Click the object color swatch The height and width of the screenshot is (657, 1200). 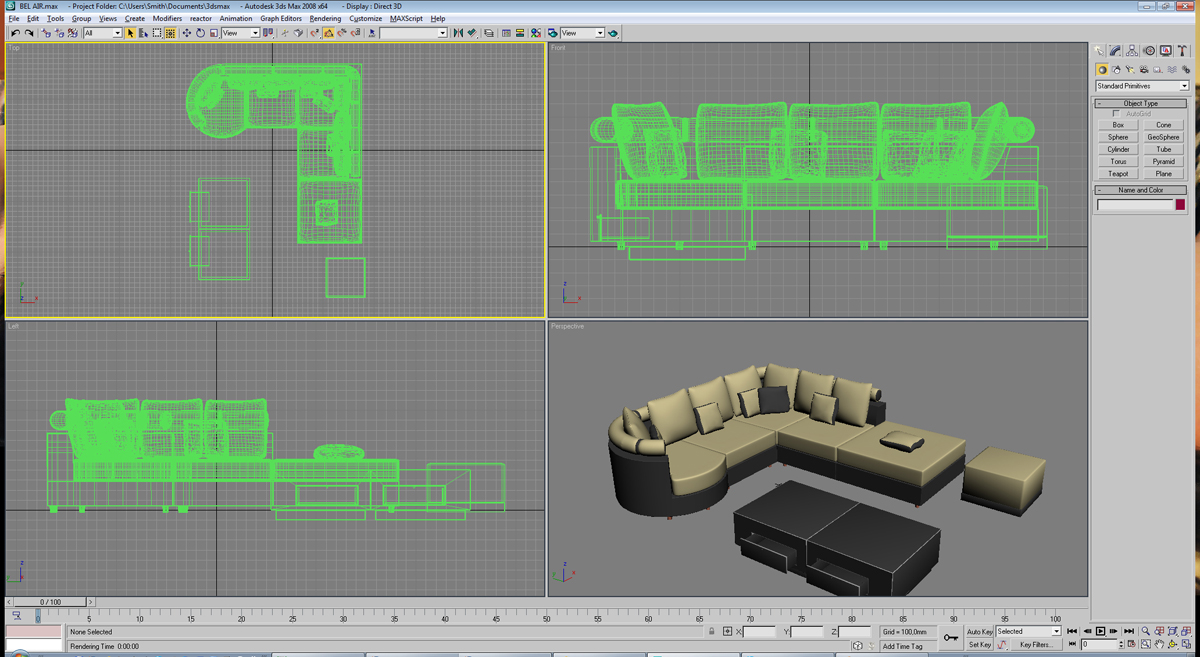coord(1180,205)
